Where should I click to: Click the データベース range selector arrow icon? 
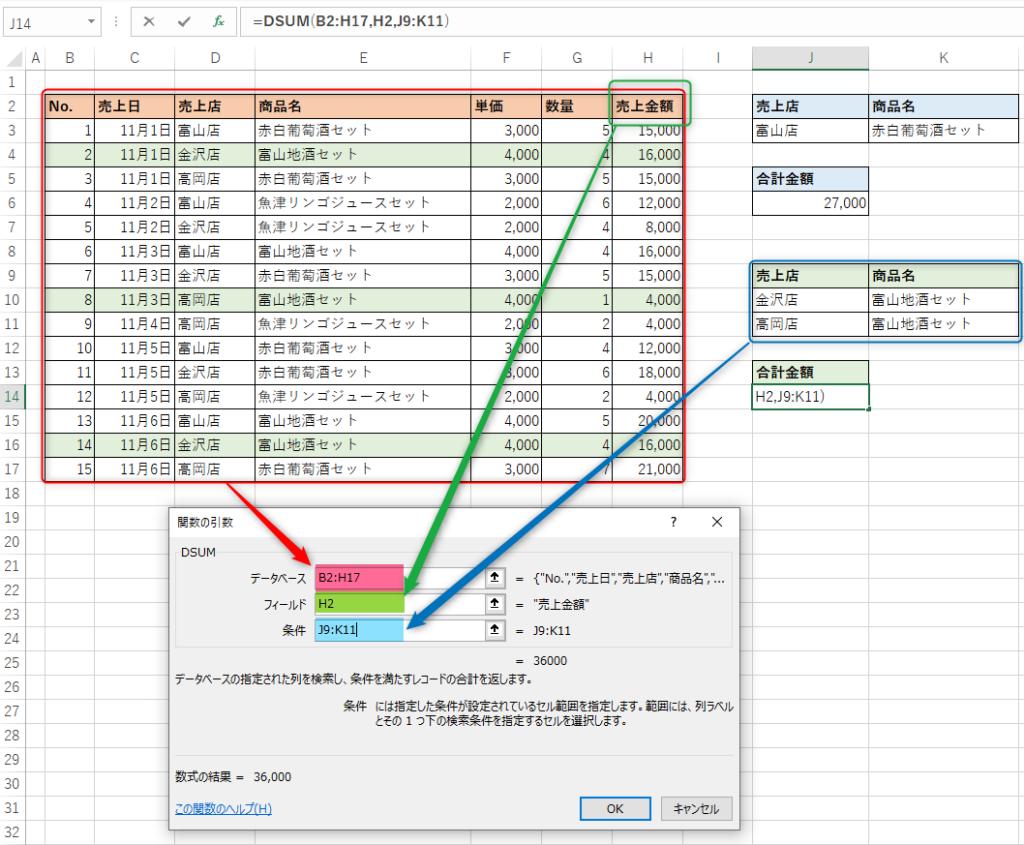(495, 577)
